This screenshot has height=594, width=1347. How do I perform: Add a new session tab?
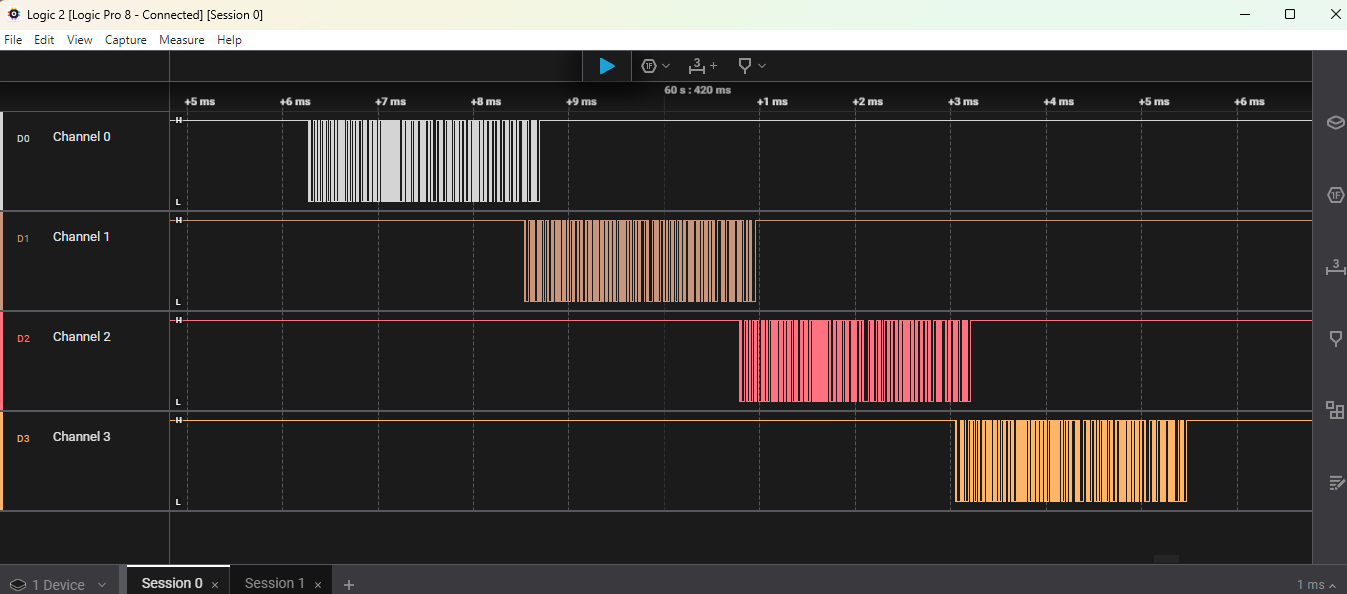coord(349,585)
